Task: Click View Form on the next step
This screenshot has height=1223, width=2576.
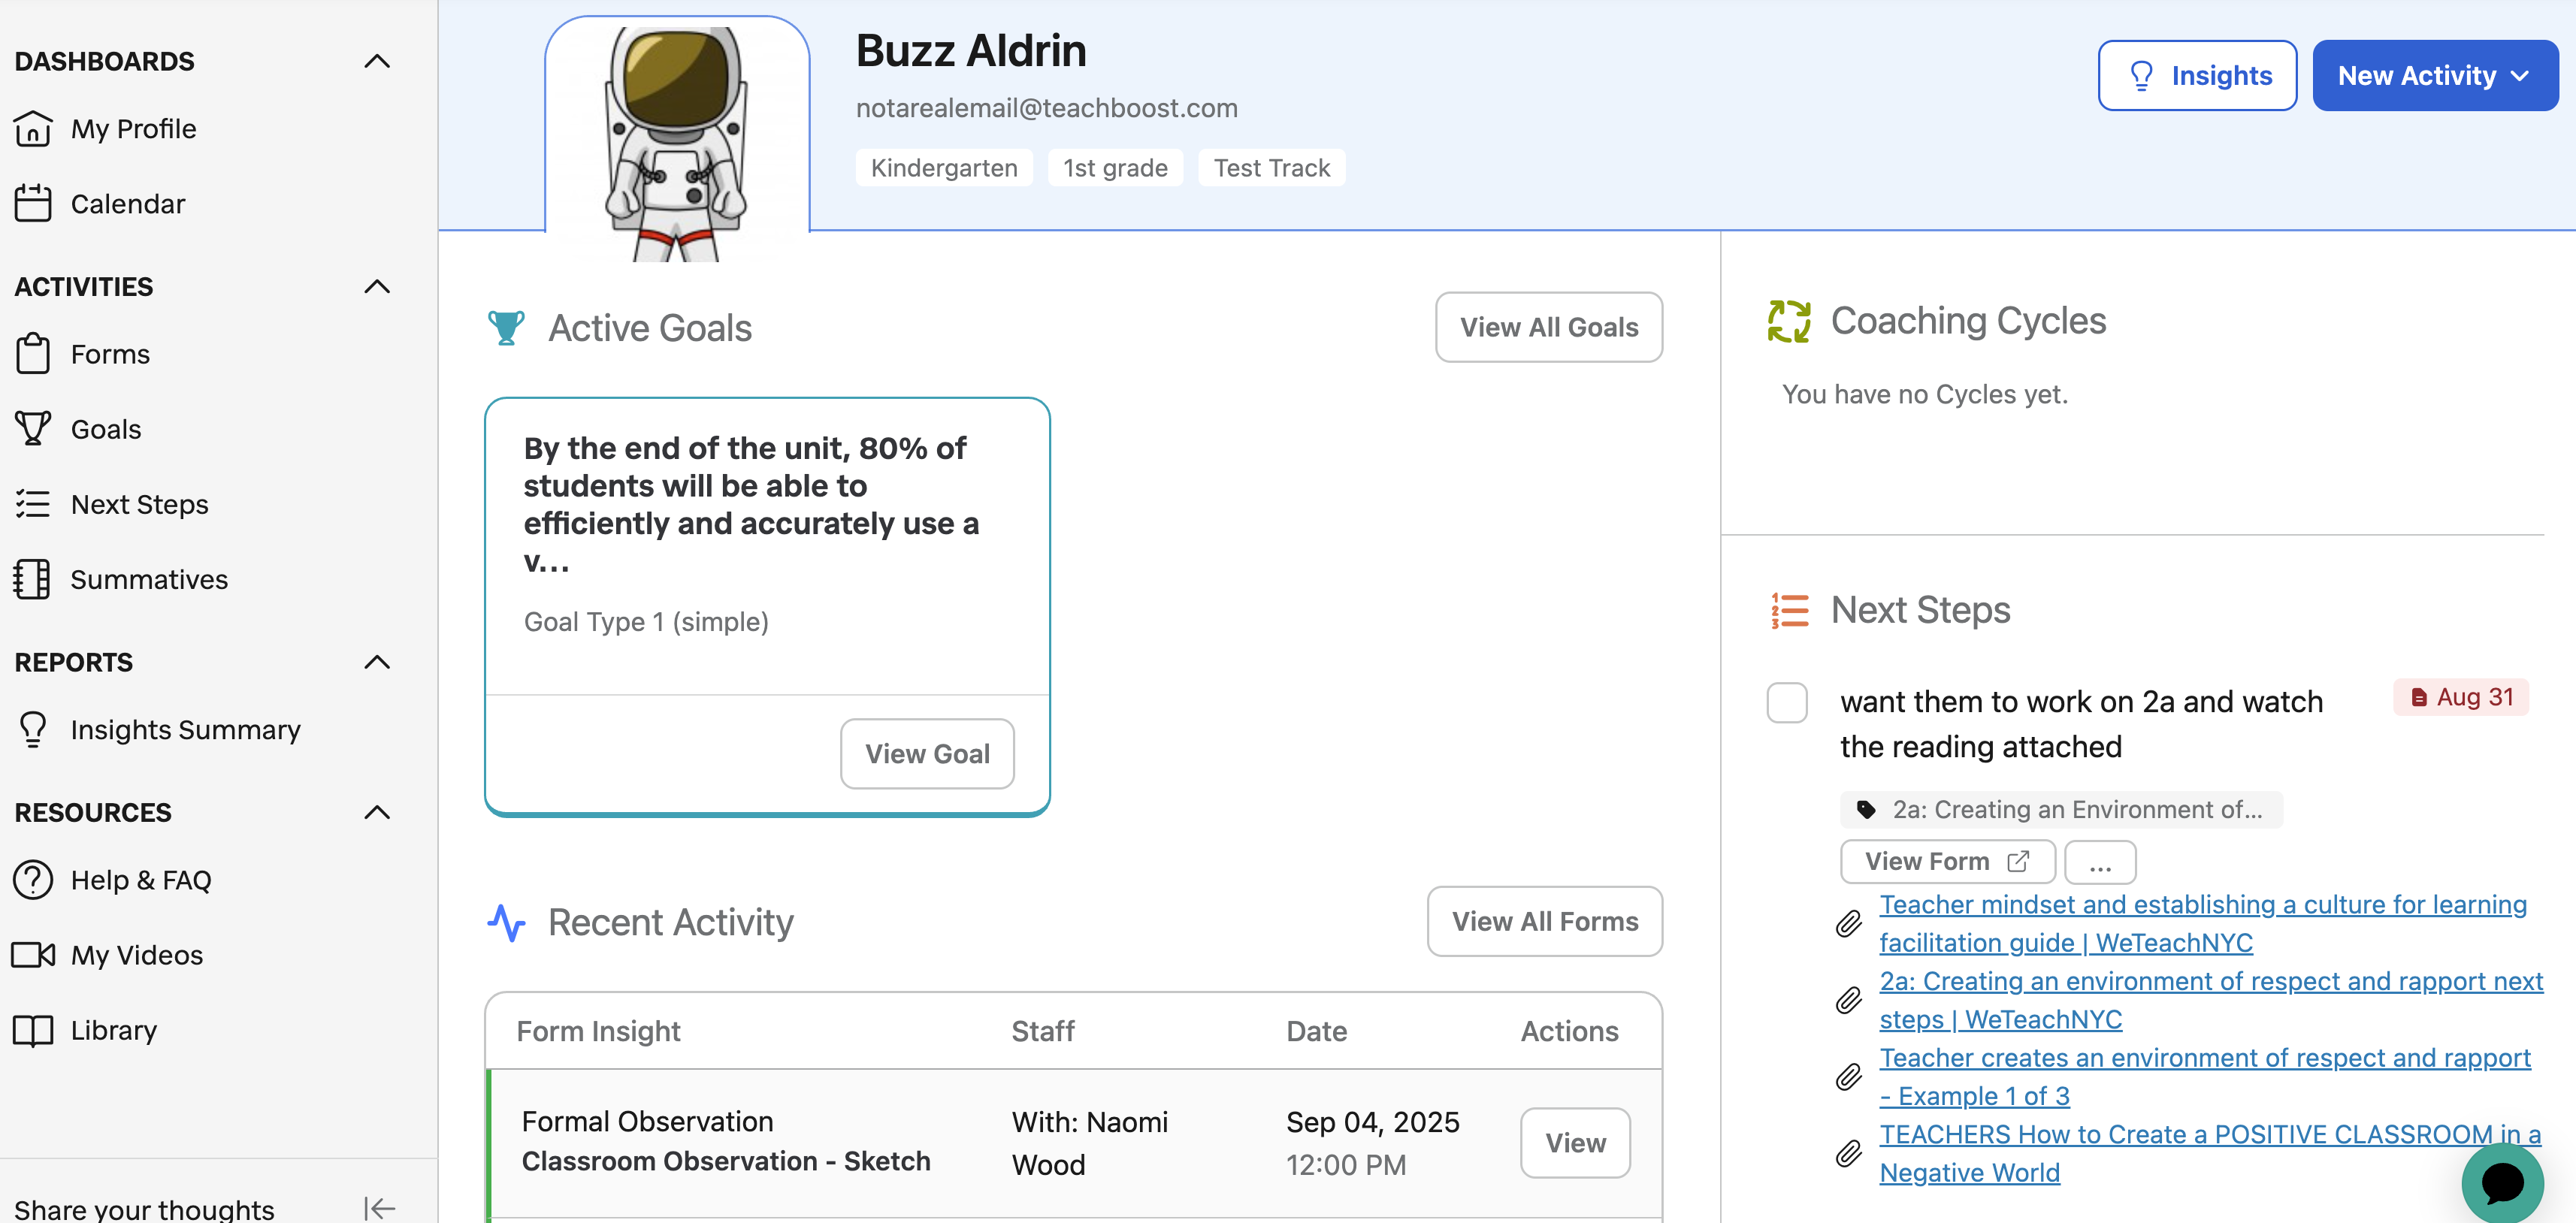Action: coord(1947,862)
